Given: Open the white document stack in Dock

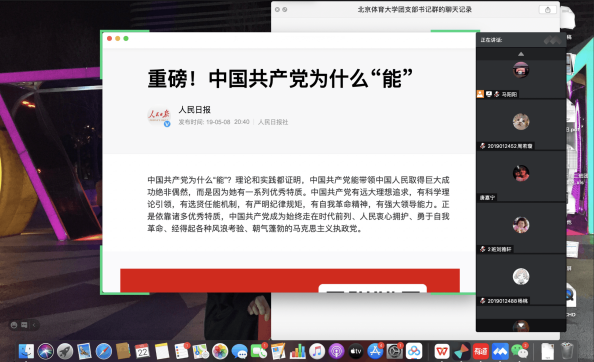Looking at the screenshot, I should 548,351.
